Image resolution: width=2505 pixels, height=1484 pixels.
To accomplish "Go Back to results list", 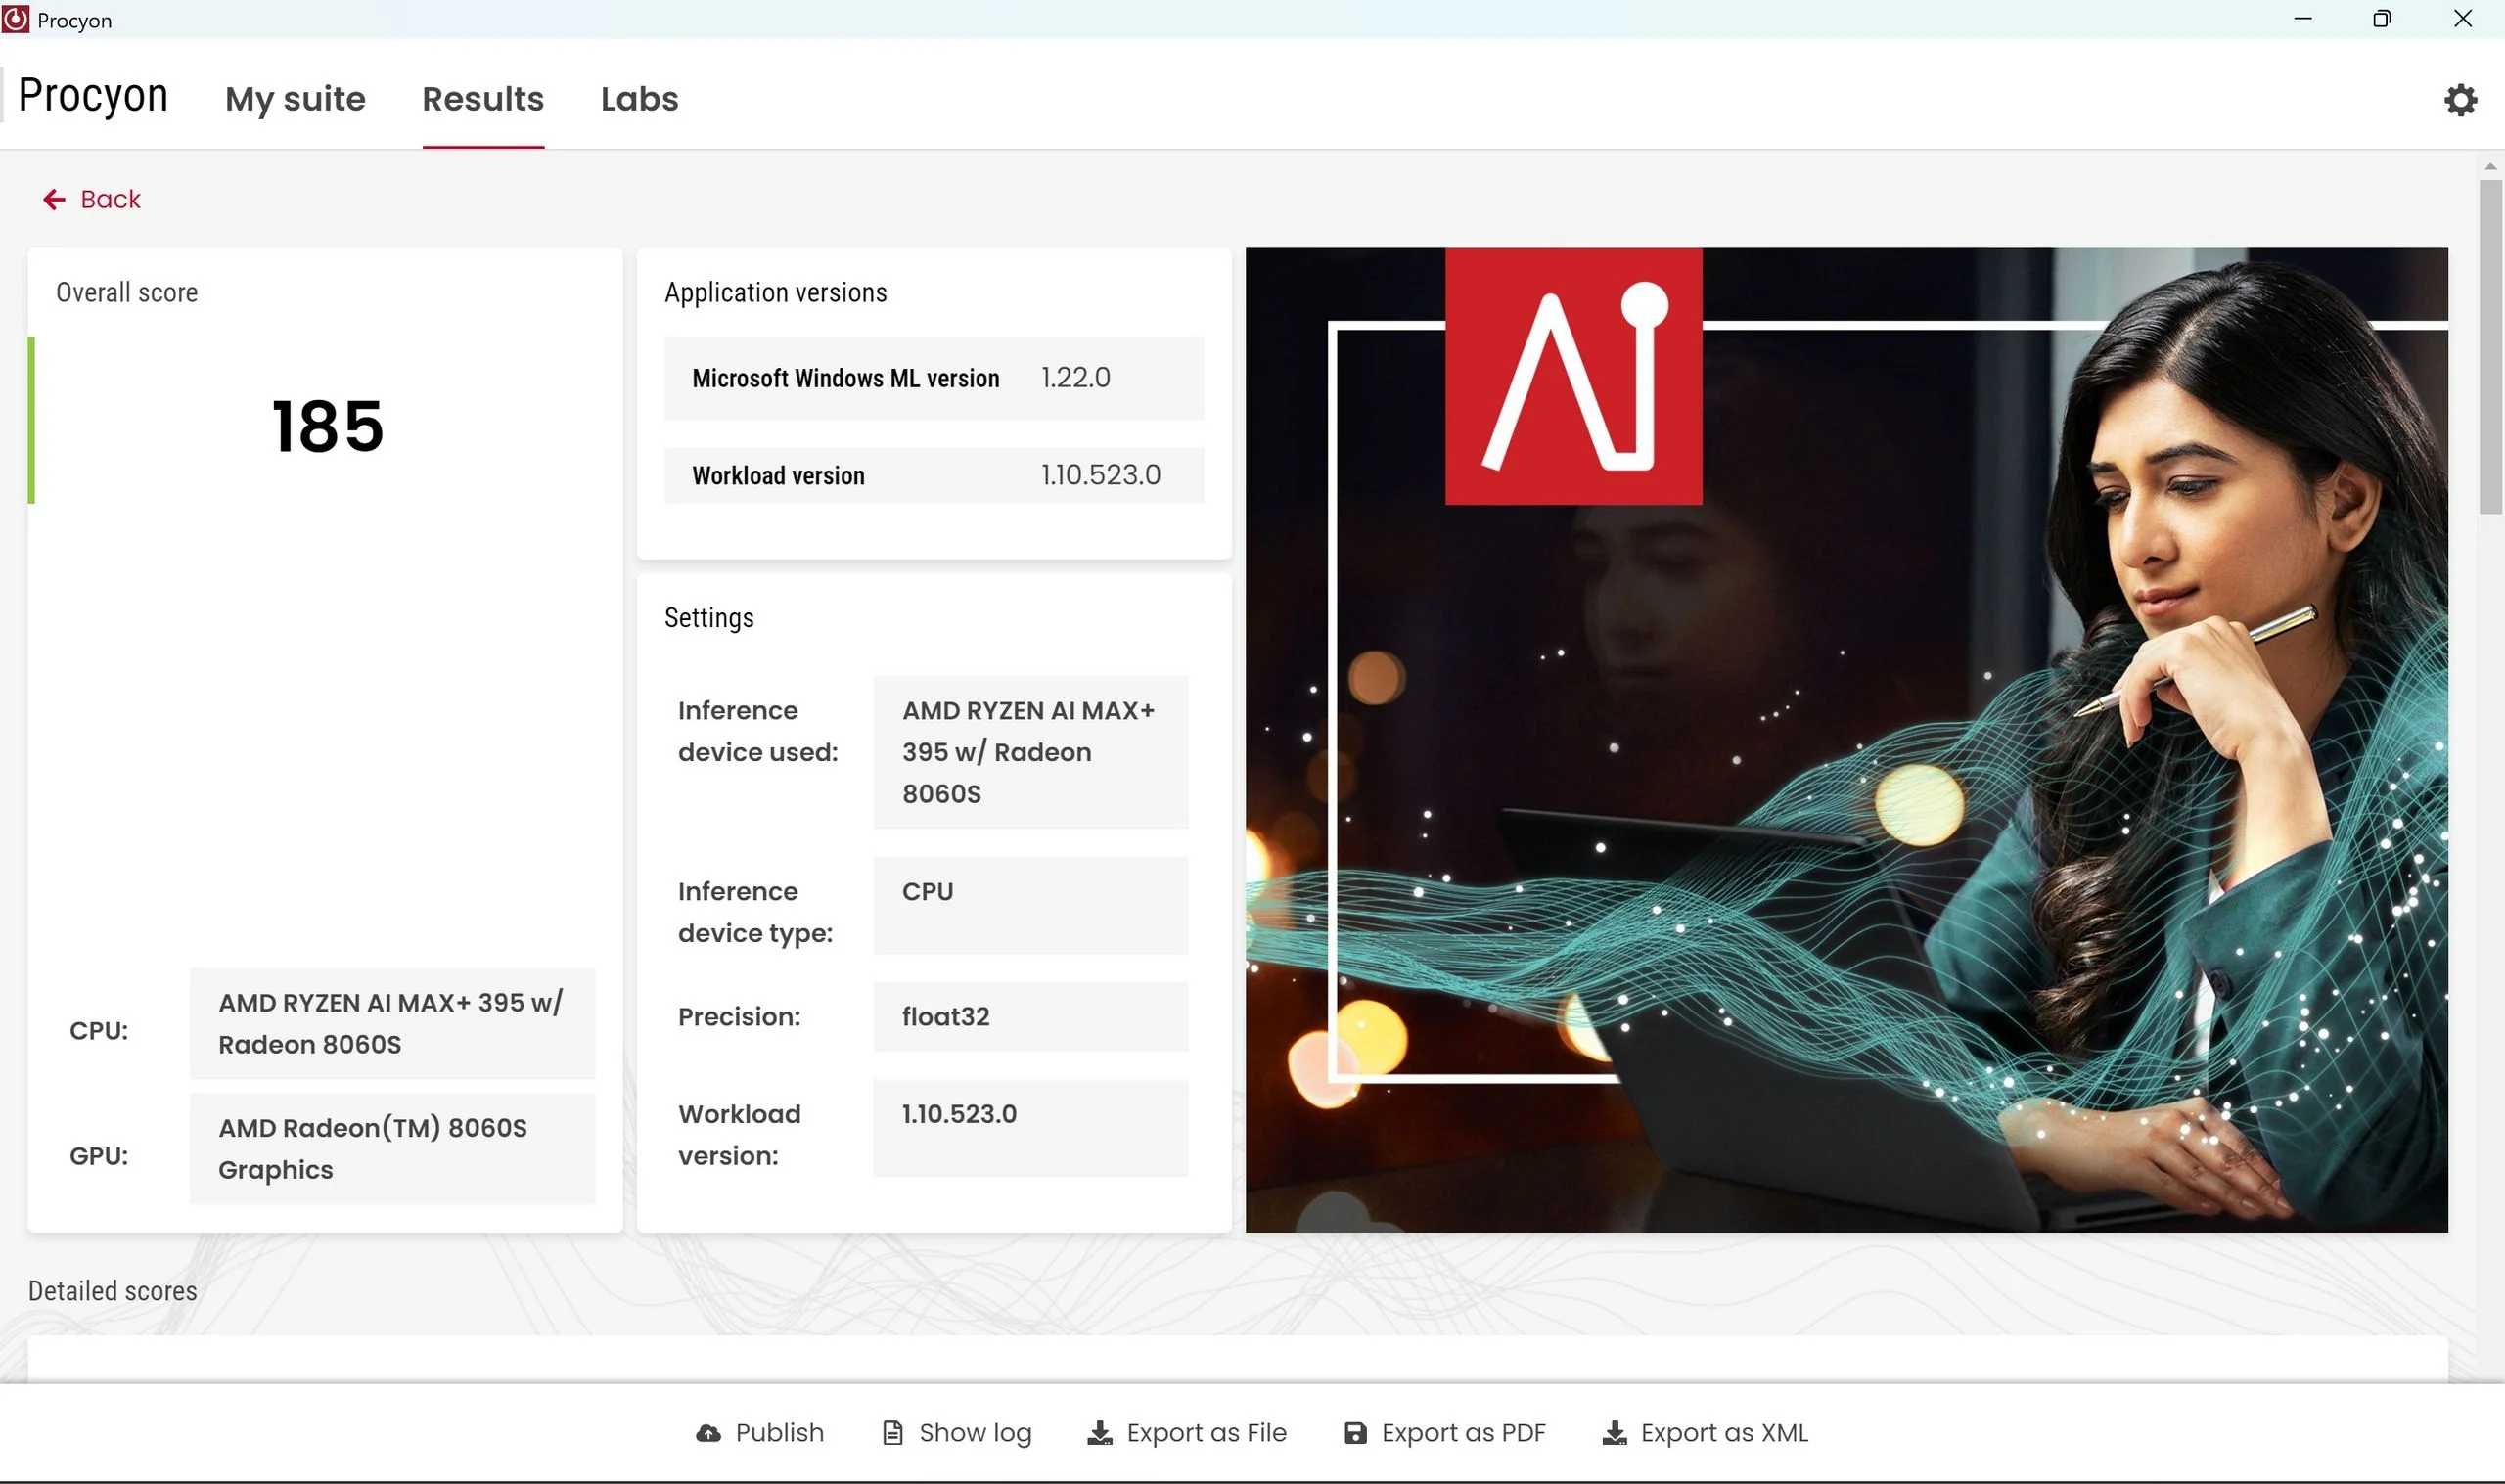I will pyautogui.click(x=110, y=200).
